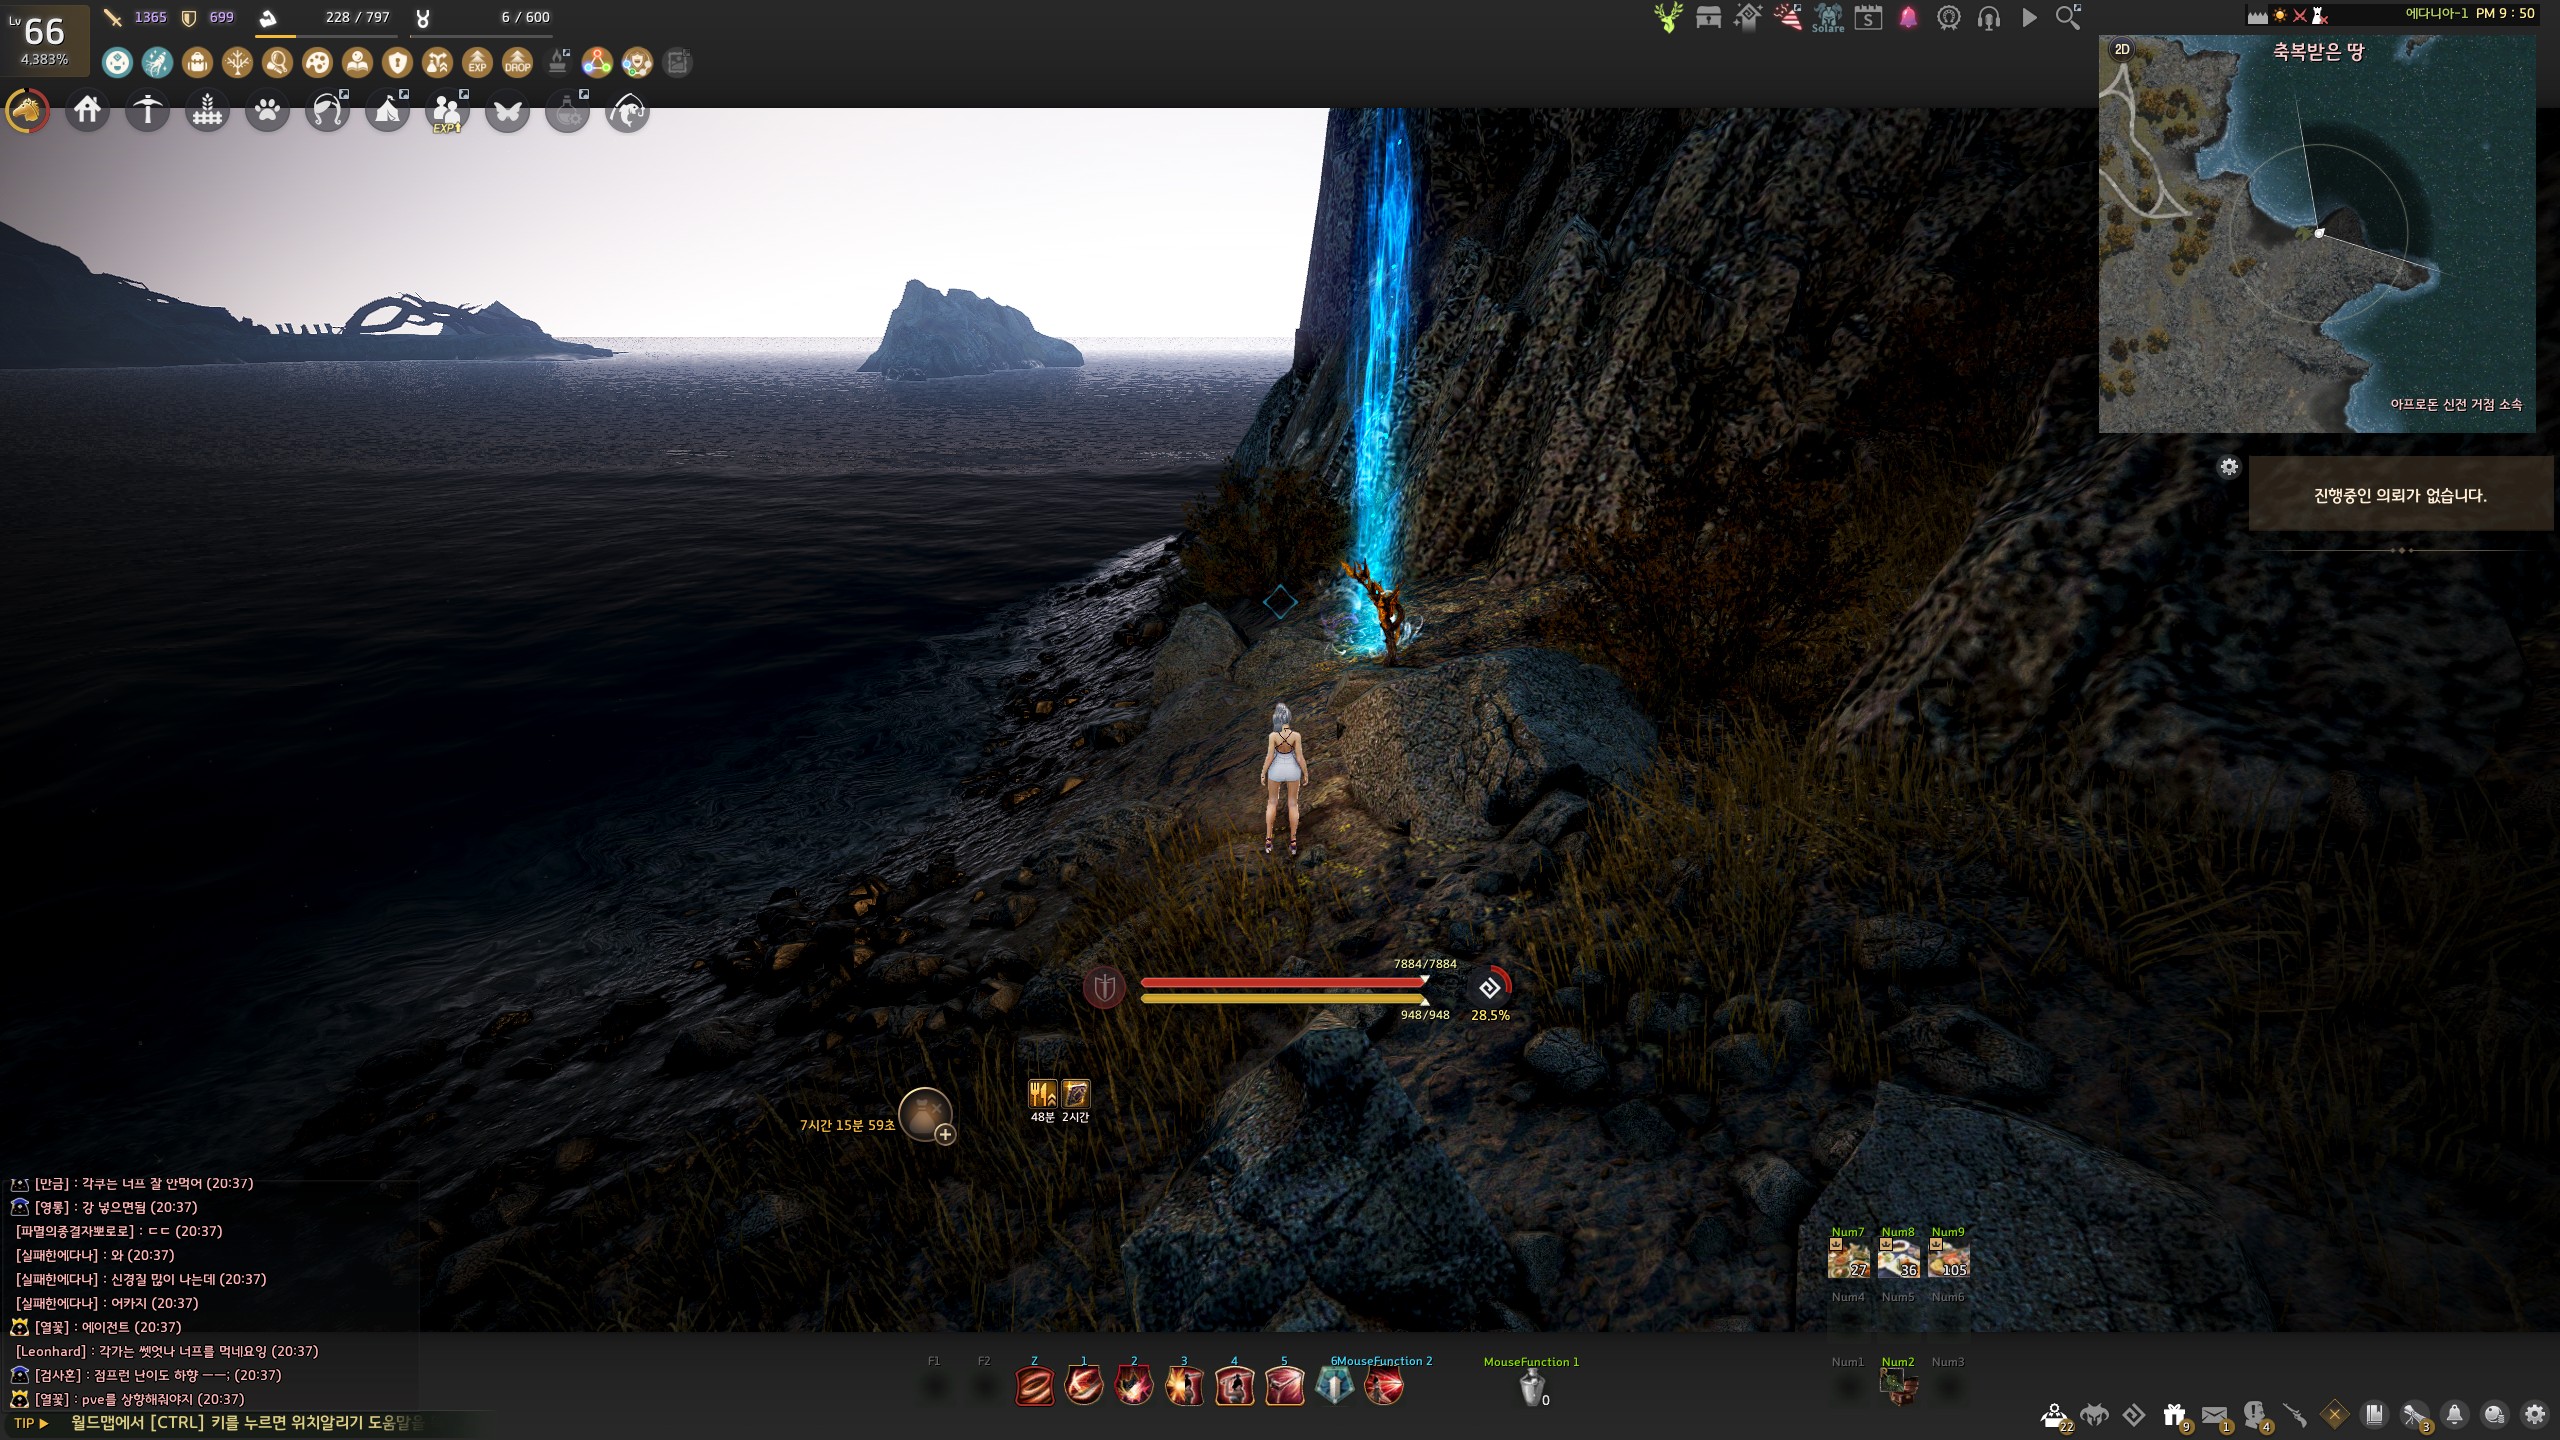This screenshot has width=2560, height=1440.
Task: Click the DROP rate buff icon
Action: click(517, 63)
